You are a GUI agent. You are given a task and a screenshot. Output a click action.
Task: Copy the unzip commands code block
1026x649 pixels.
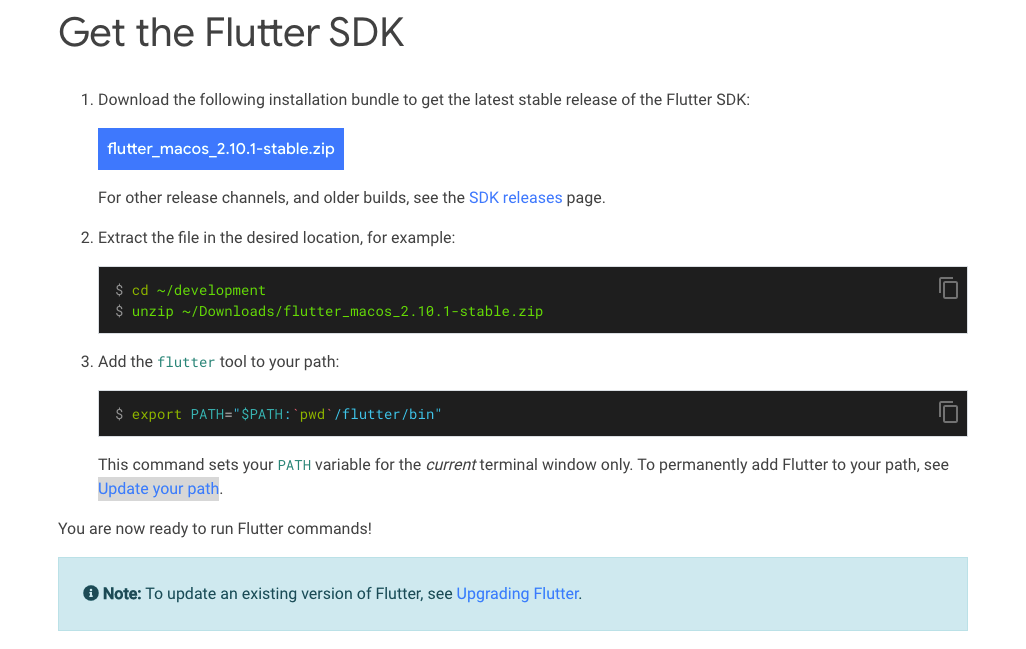pos(948,288)
